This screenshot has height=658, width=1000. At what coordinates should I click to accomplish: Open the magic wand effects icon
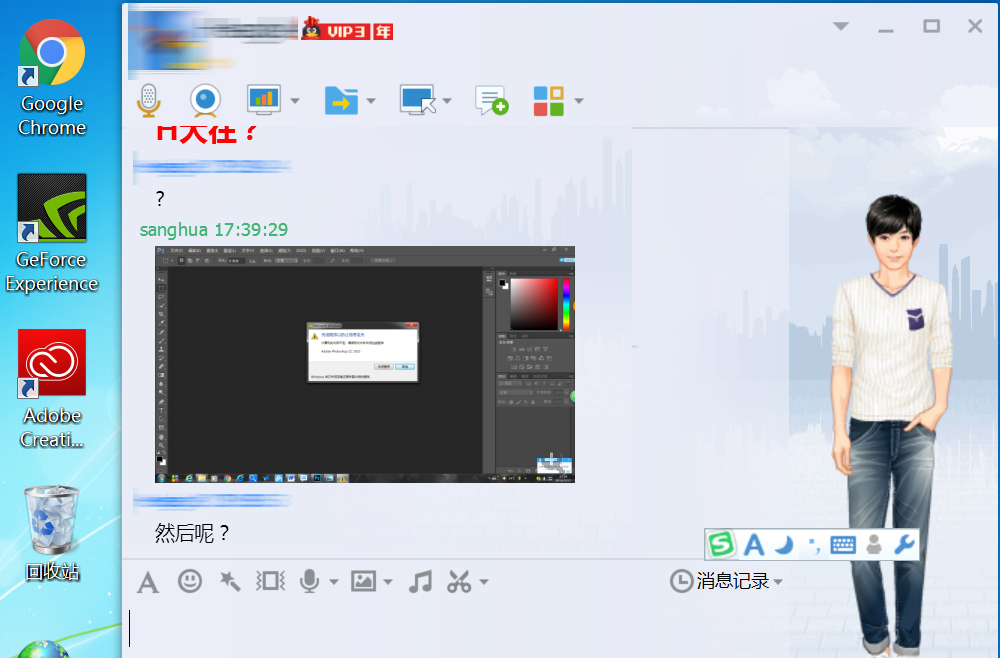point(228,581)
